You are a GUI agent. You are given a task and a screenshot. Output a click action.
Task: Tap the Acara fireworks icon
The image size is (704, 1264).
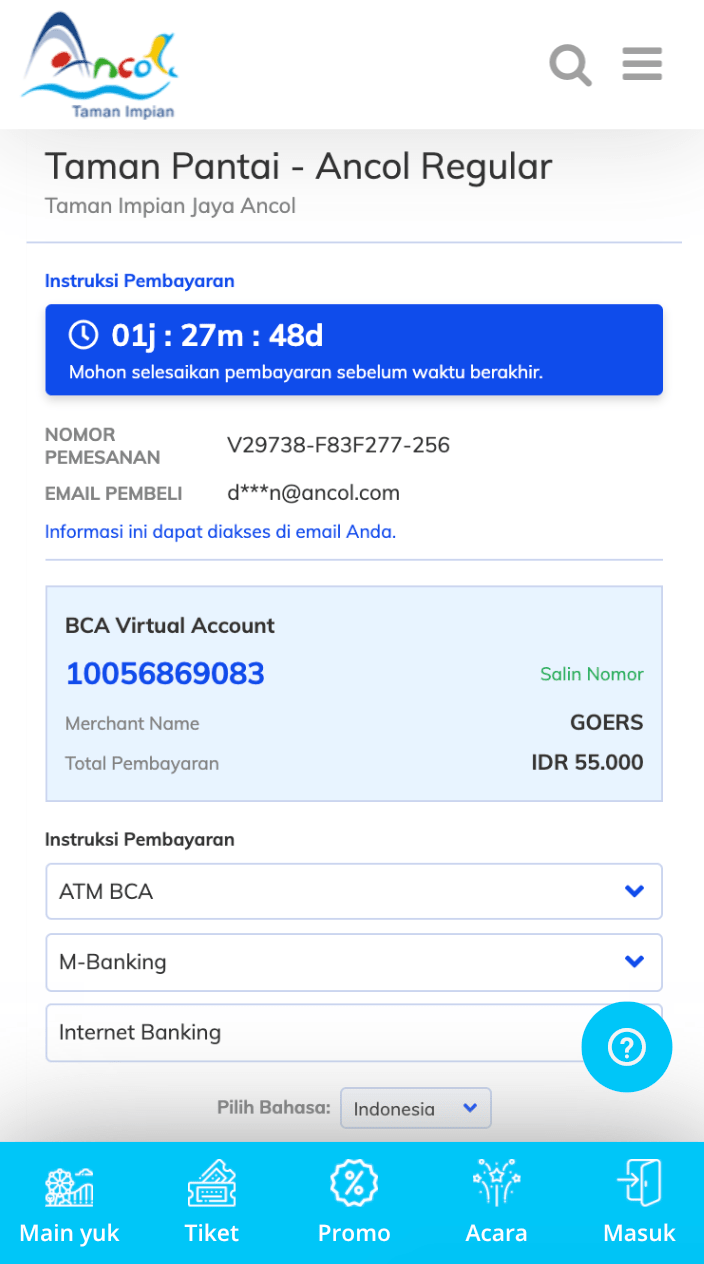click(x=496, y=1186)
